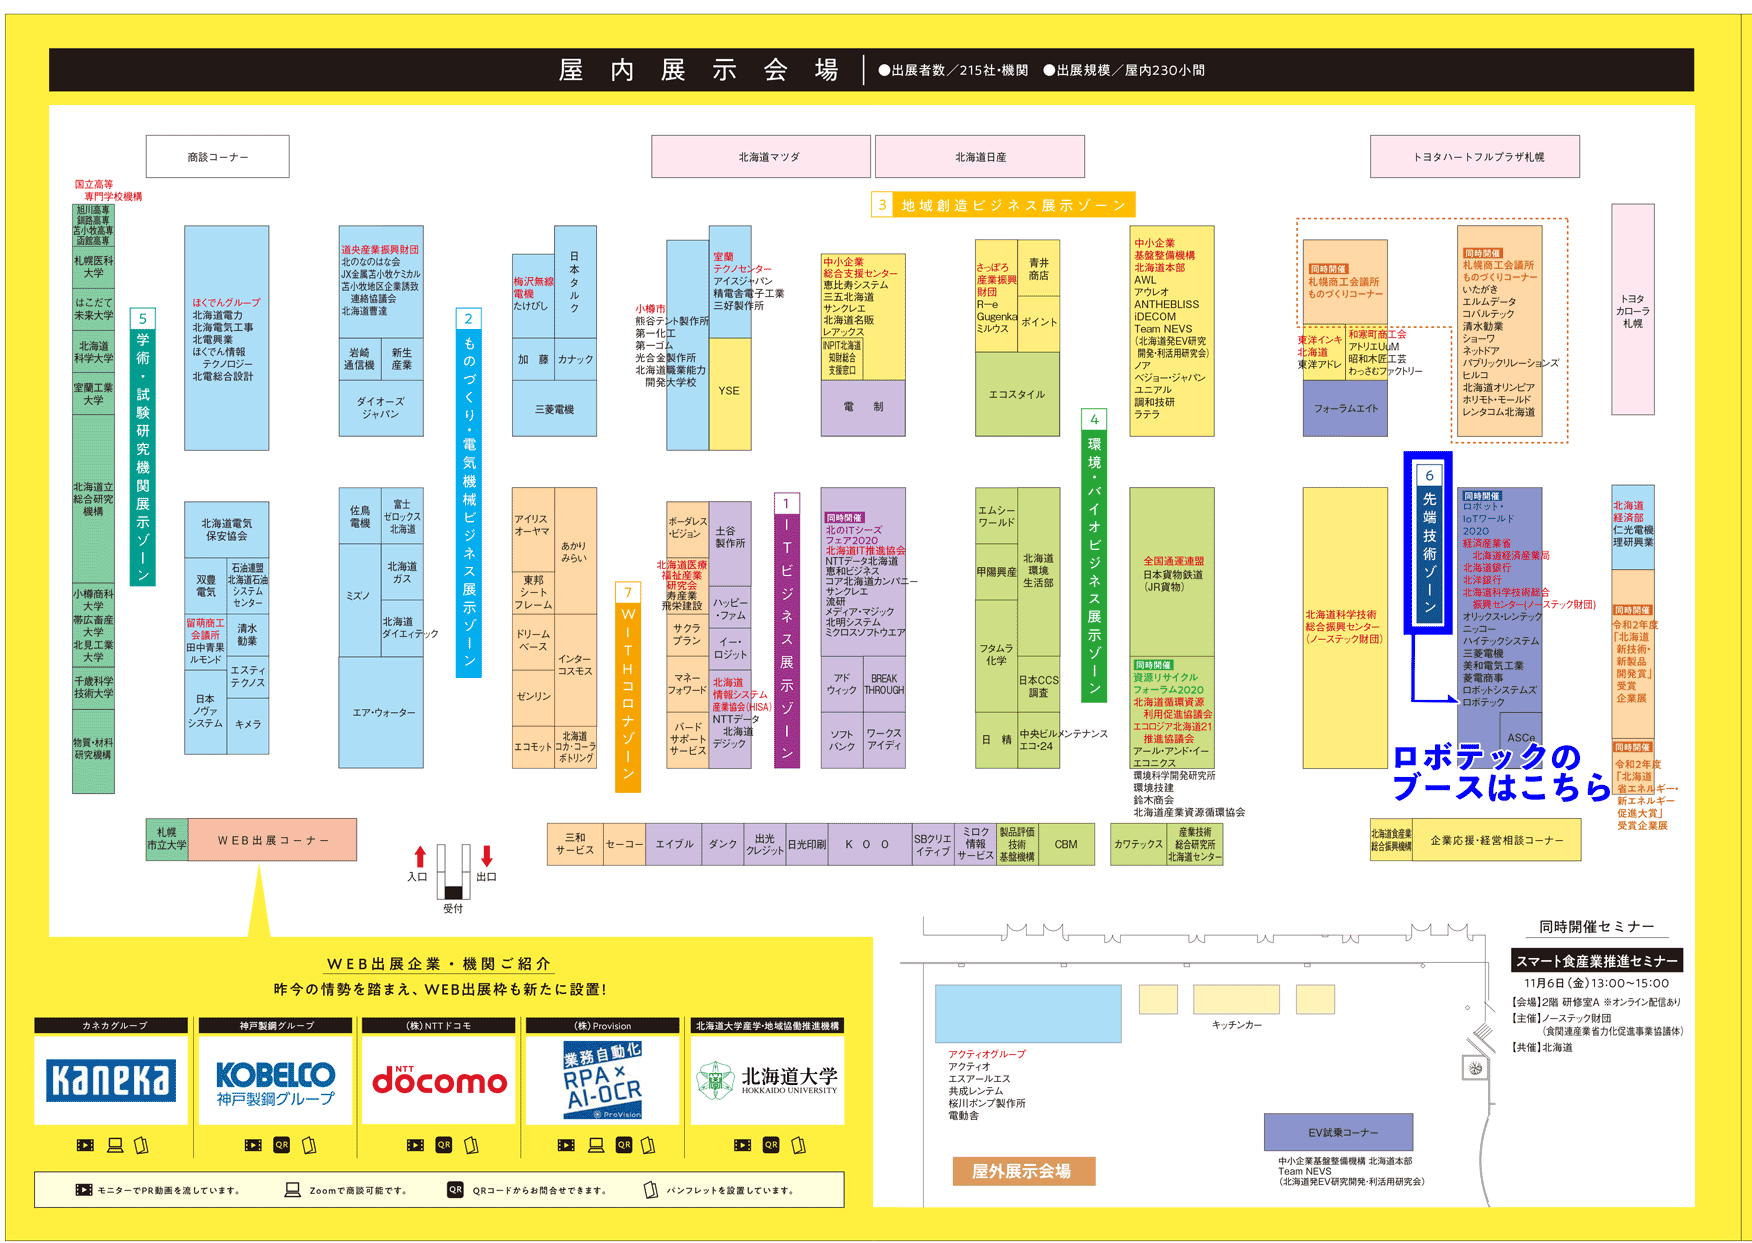
Task: Select the エコスタイル booth
Action: pos(1017,394)
